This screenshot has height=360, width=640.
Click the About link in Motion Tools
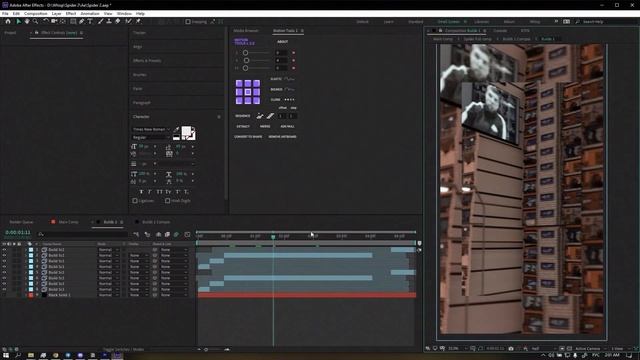pos(282,42)
